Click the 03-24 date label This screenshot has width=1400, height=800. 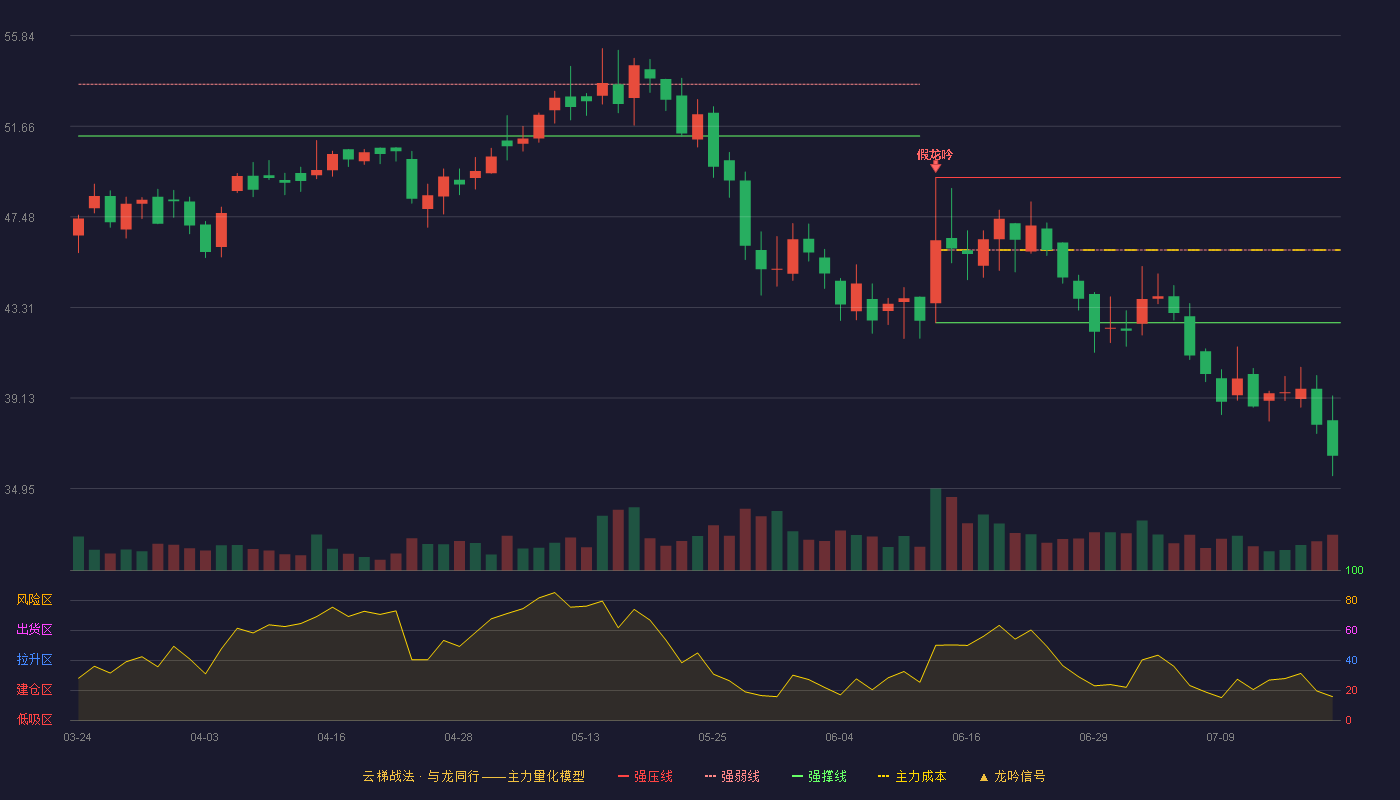[77, 737]
